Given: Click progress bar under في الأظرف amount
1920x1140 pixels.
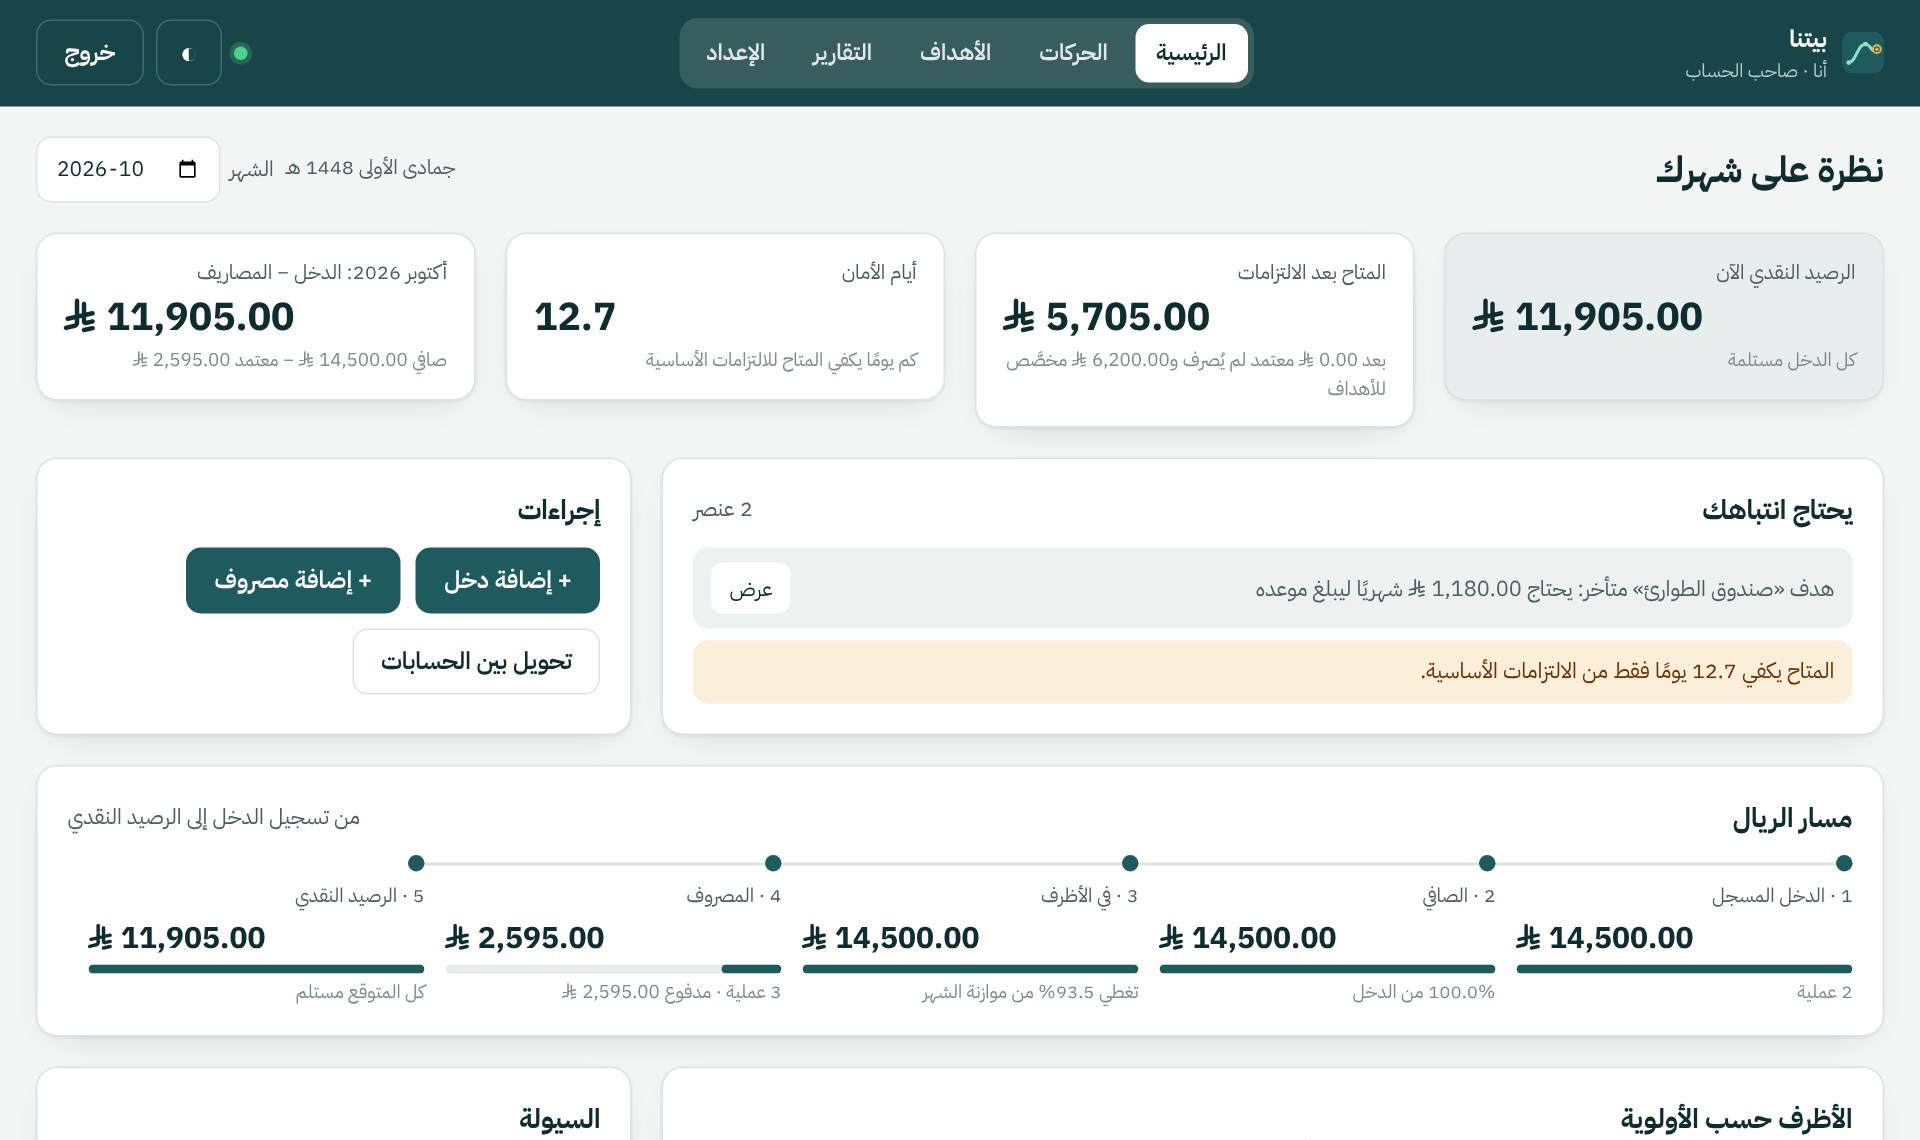Looking at the screenshot, I should [x=970, y=969].
